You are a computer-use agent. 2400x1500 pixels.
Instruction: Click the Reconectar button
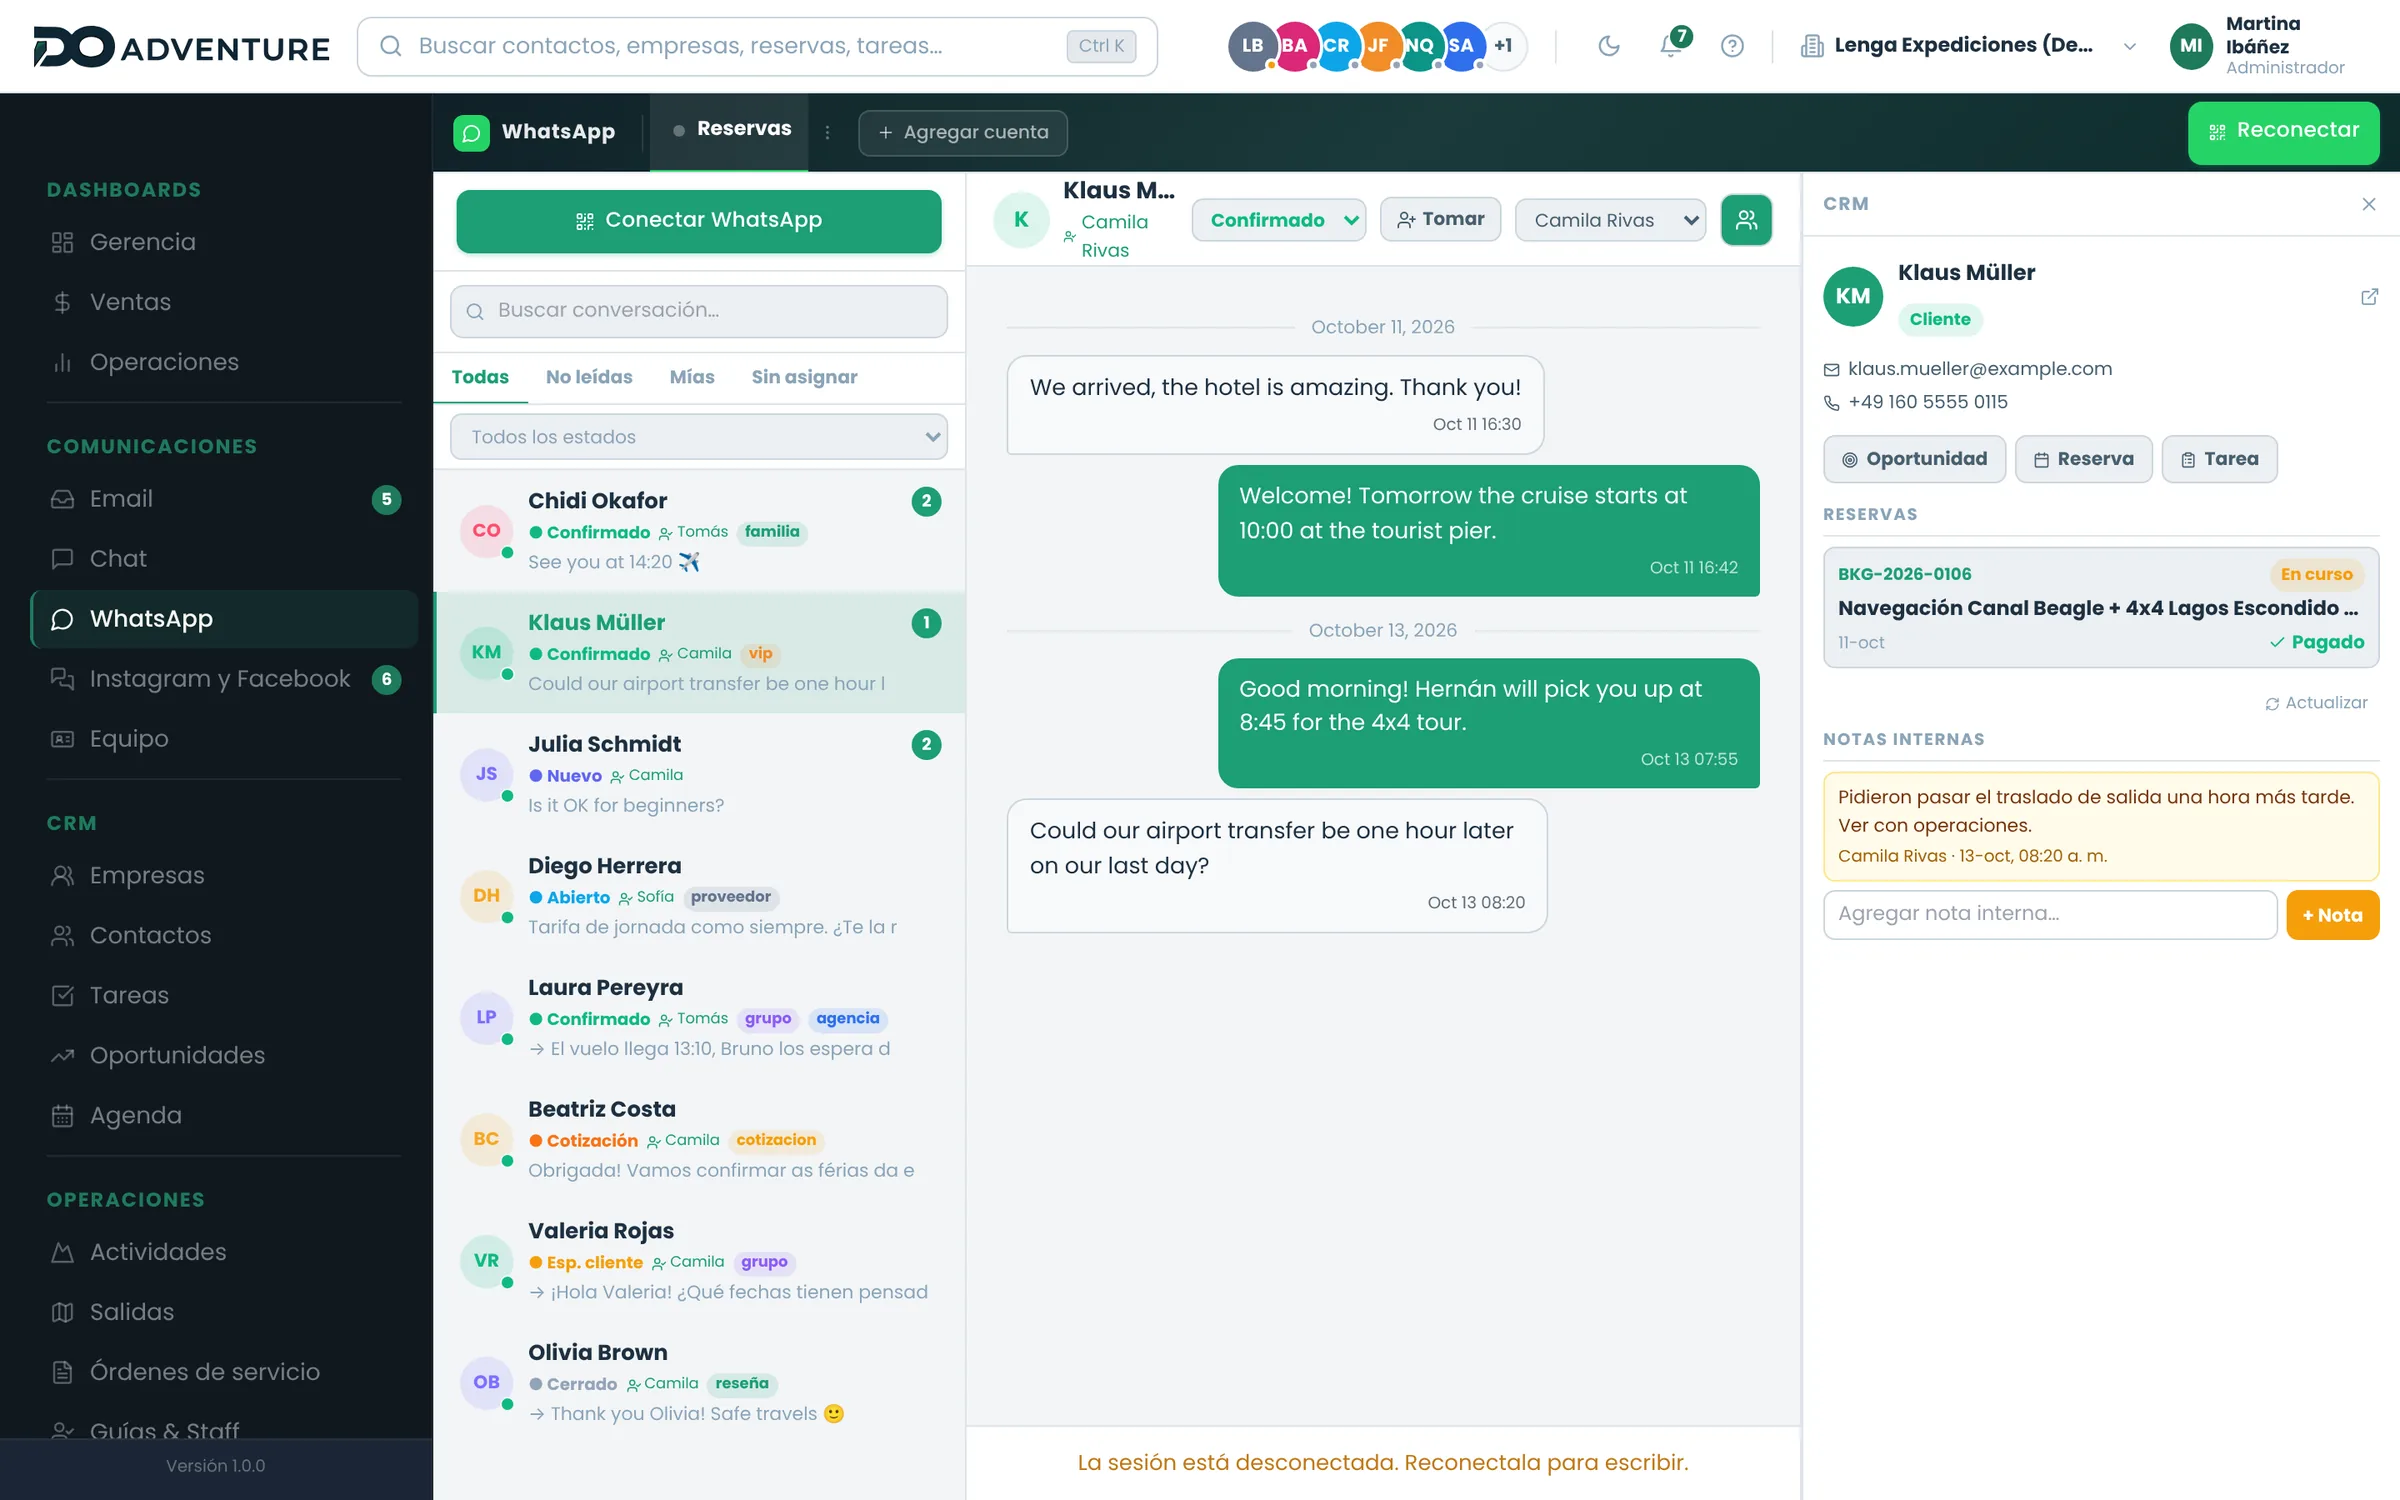[x=2283, y=132]
